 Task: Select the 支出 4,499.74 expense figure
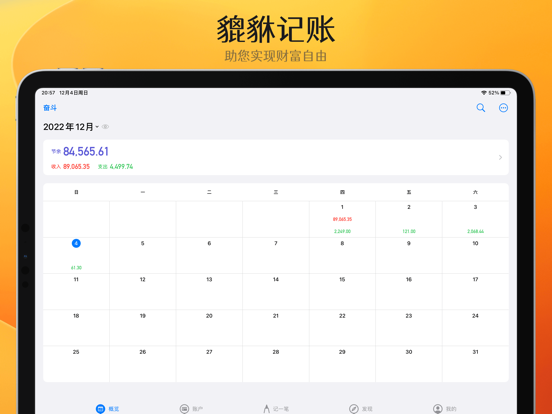tap(115, 167)
